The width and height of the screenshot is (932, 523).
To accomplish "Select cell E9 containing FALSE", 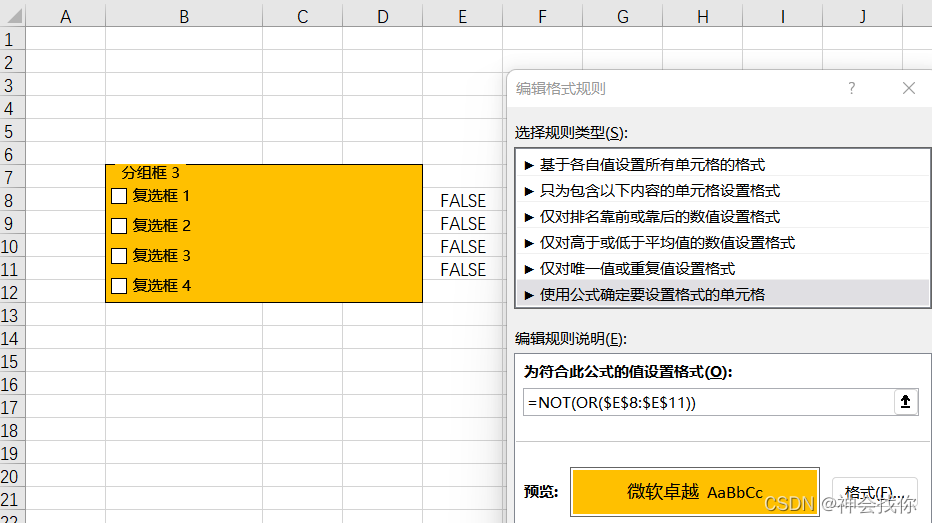I will coord(462,223).
